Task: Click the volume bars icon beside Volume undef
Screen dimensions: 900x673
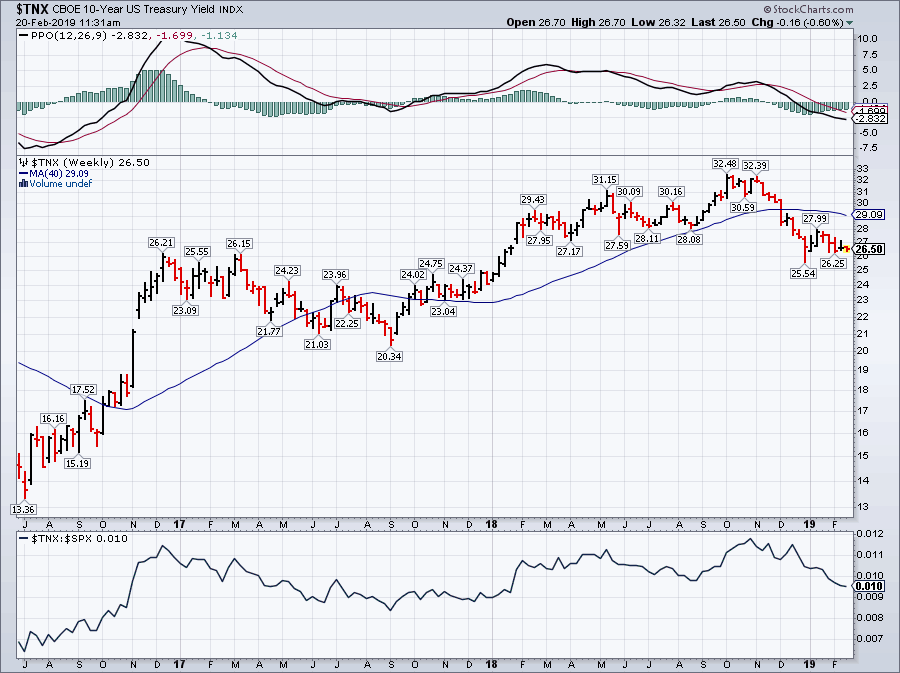Action: 24,183
